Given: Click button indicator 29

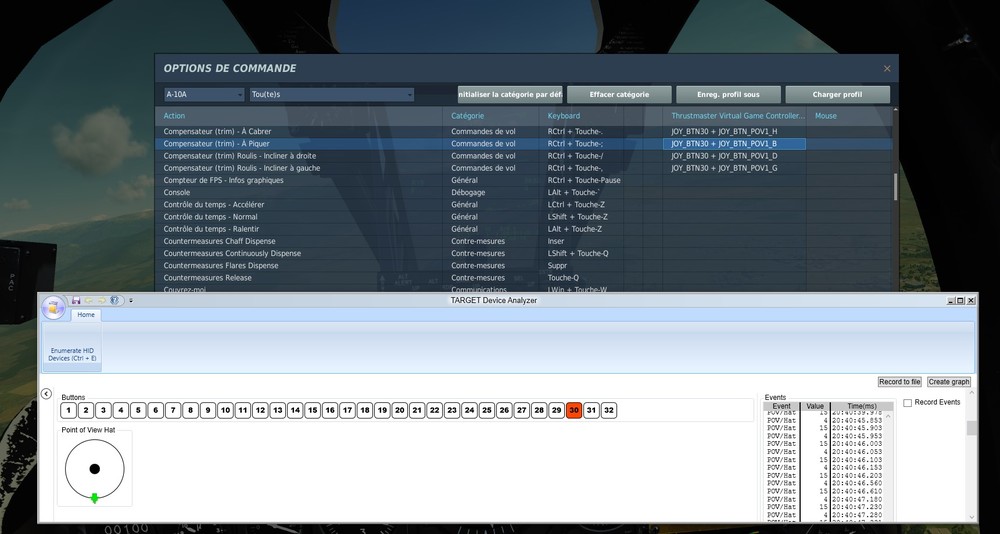Looking at the screenshot, I should click(556, 410).
